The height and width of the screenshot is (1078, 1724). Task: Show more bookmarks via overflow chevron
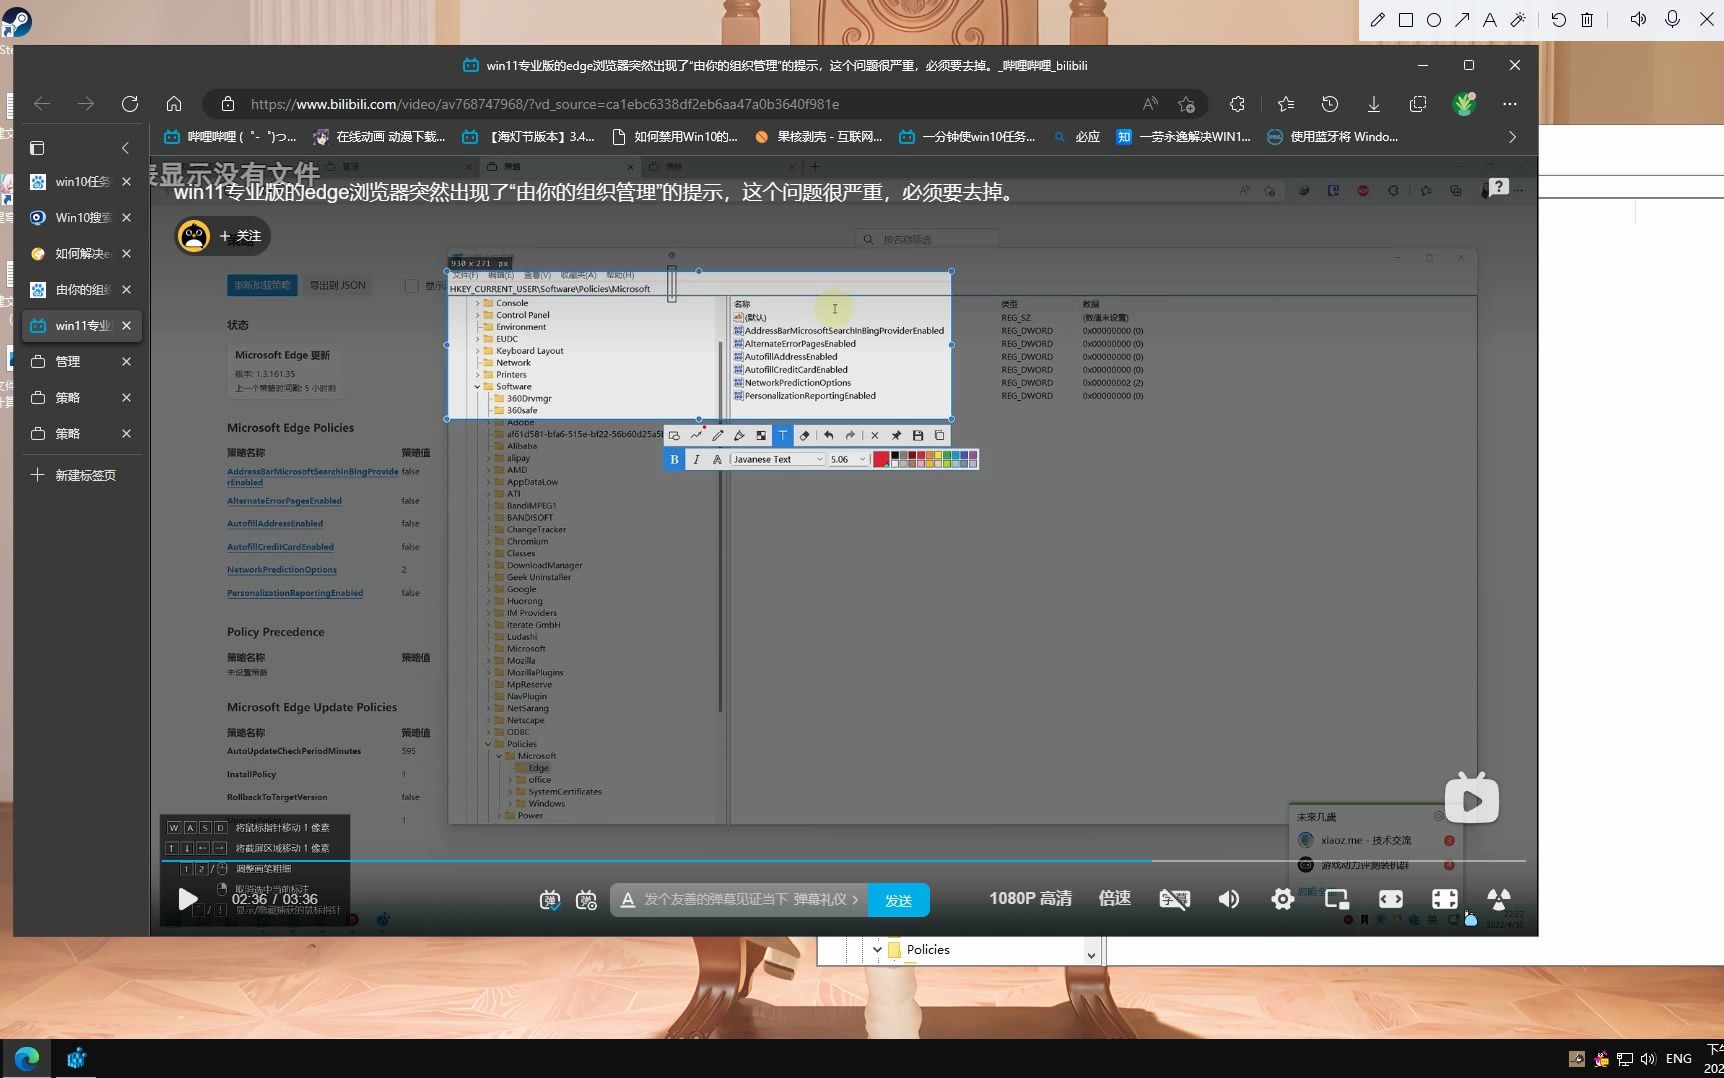(1512, 137)
